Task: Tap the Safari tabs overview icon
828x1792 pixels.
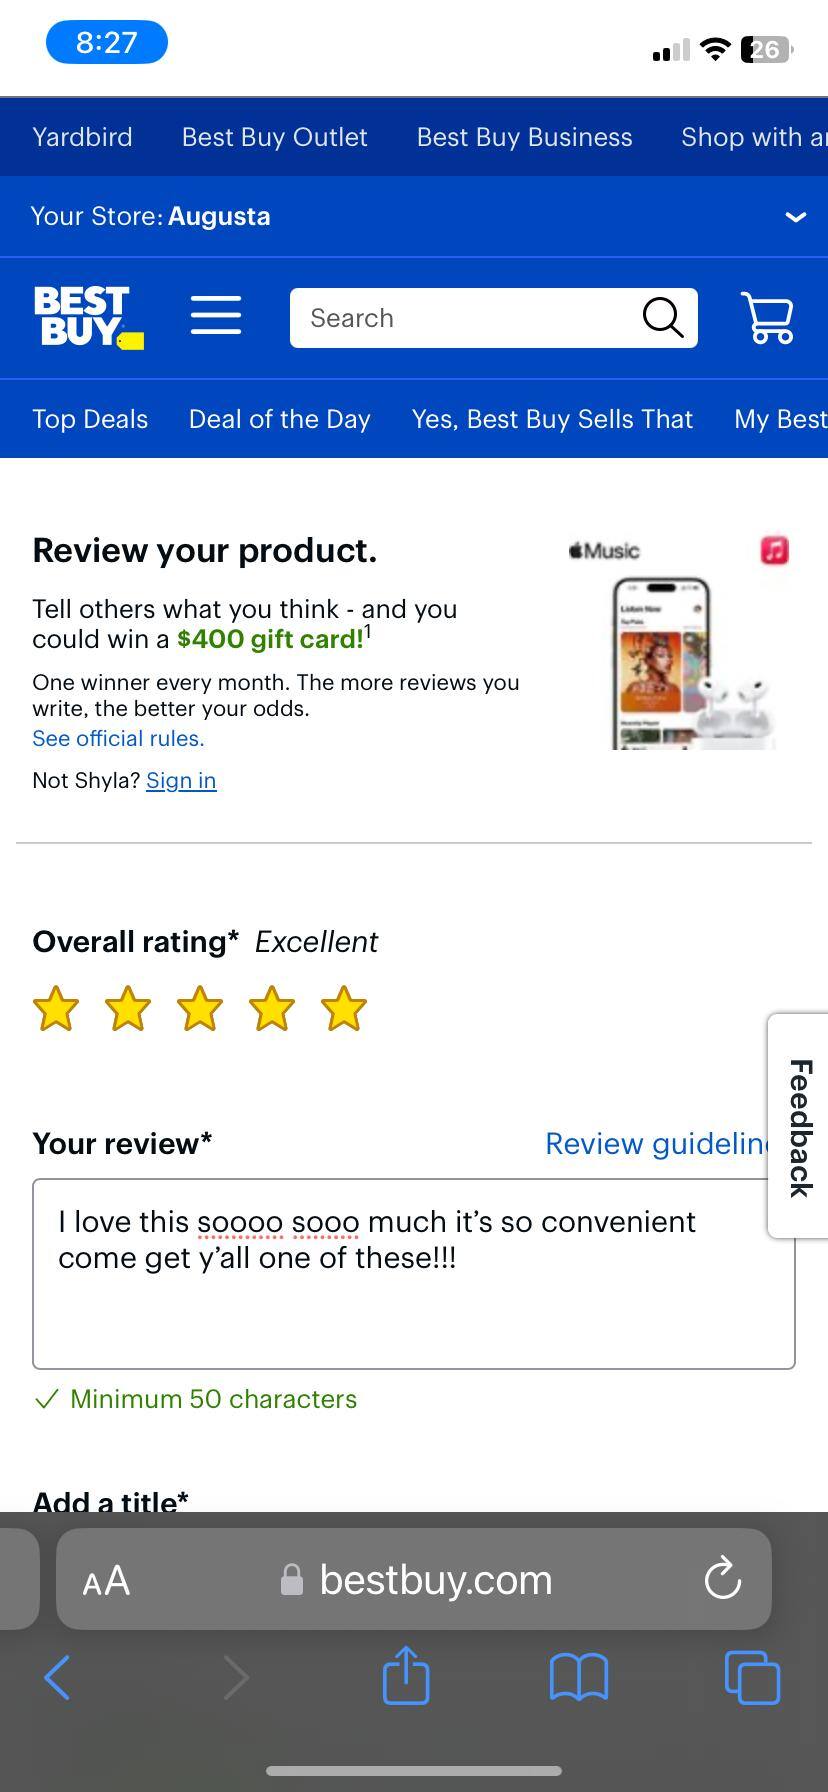Action: click(x=752, y=1676)
